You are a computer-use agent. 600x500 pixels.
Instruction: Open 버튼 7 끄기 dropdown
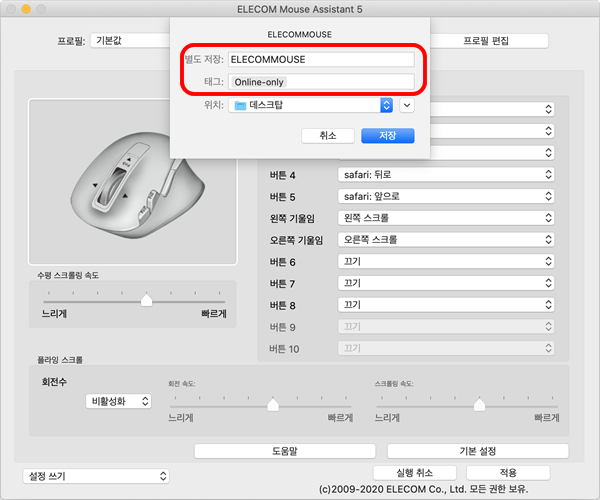pos(446,283)
